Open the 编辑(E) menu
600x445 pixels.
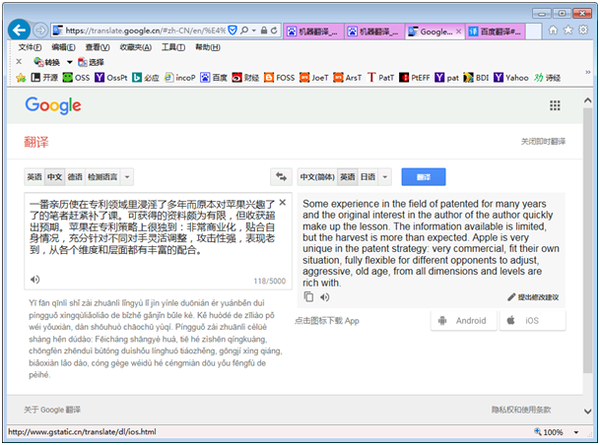[64, 47]
